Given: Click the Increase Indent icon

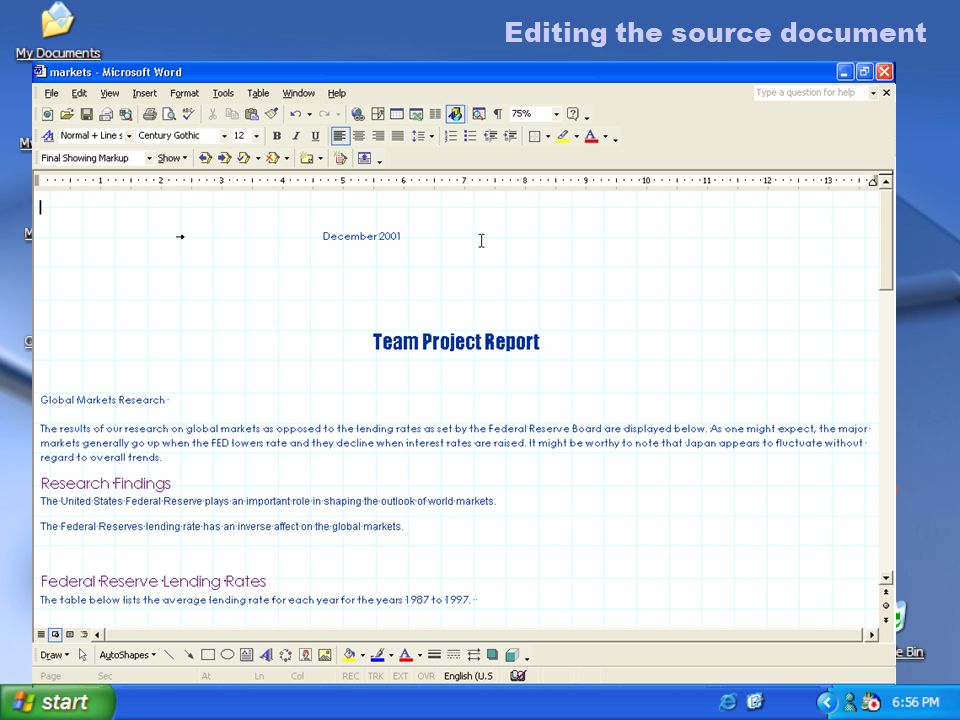Looking at the screenshot, I should 509,136.
